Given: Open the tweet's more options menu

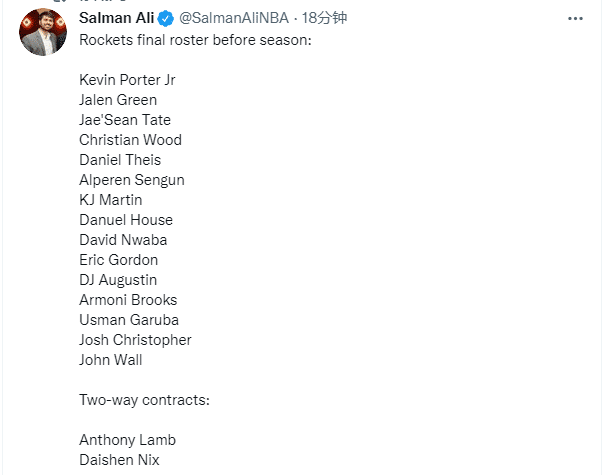Looking at the screenshot, I should click(x=575, y=19).
